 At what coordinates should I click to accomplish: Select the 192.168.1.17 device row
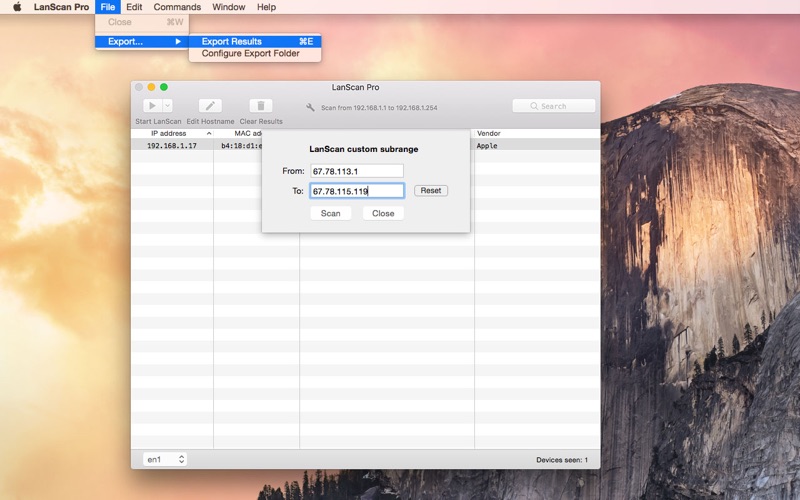click(x=172, y=146)
